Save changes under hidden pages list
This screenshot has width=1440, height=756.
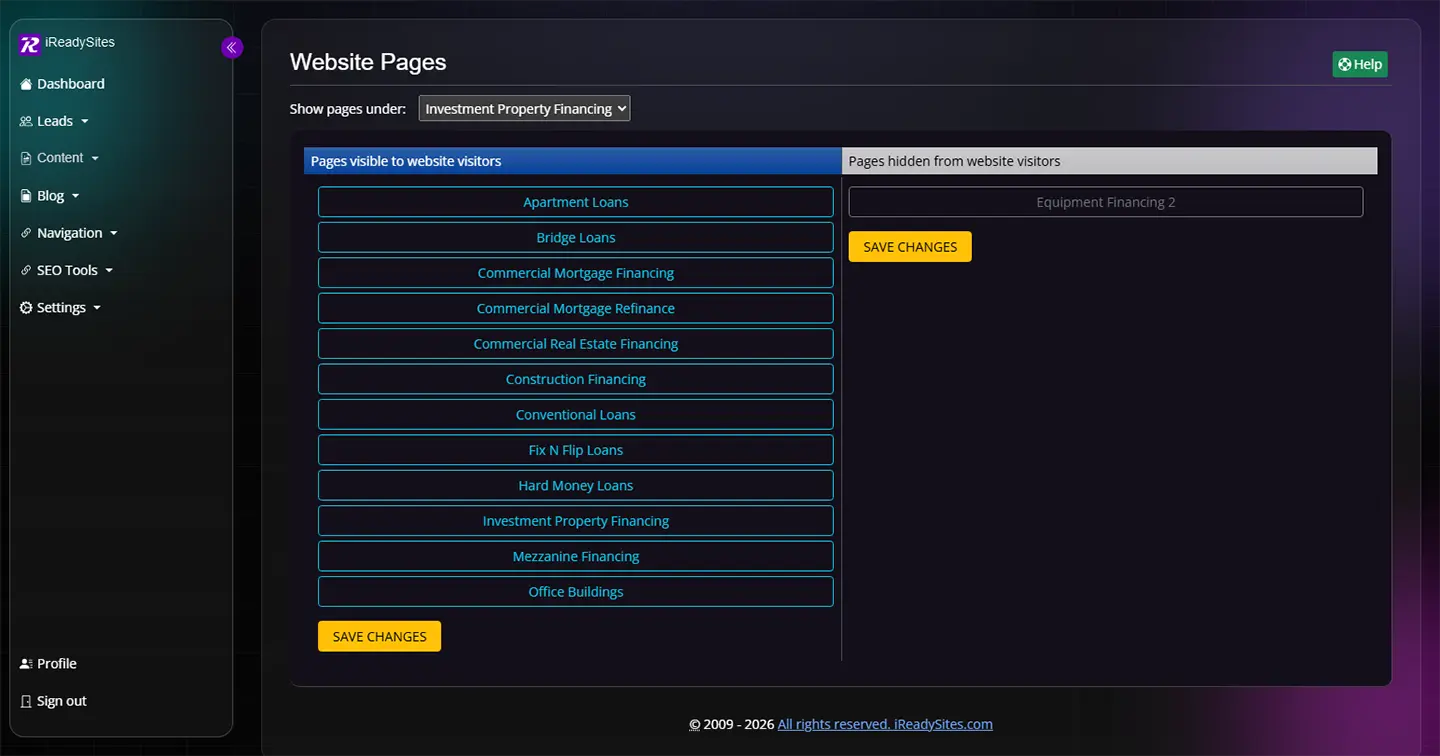(x=910, y=247)
